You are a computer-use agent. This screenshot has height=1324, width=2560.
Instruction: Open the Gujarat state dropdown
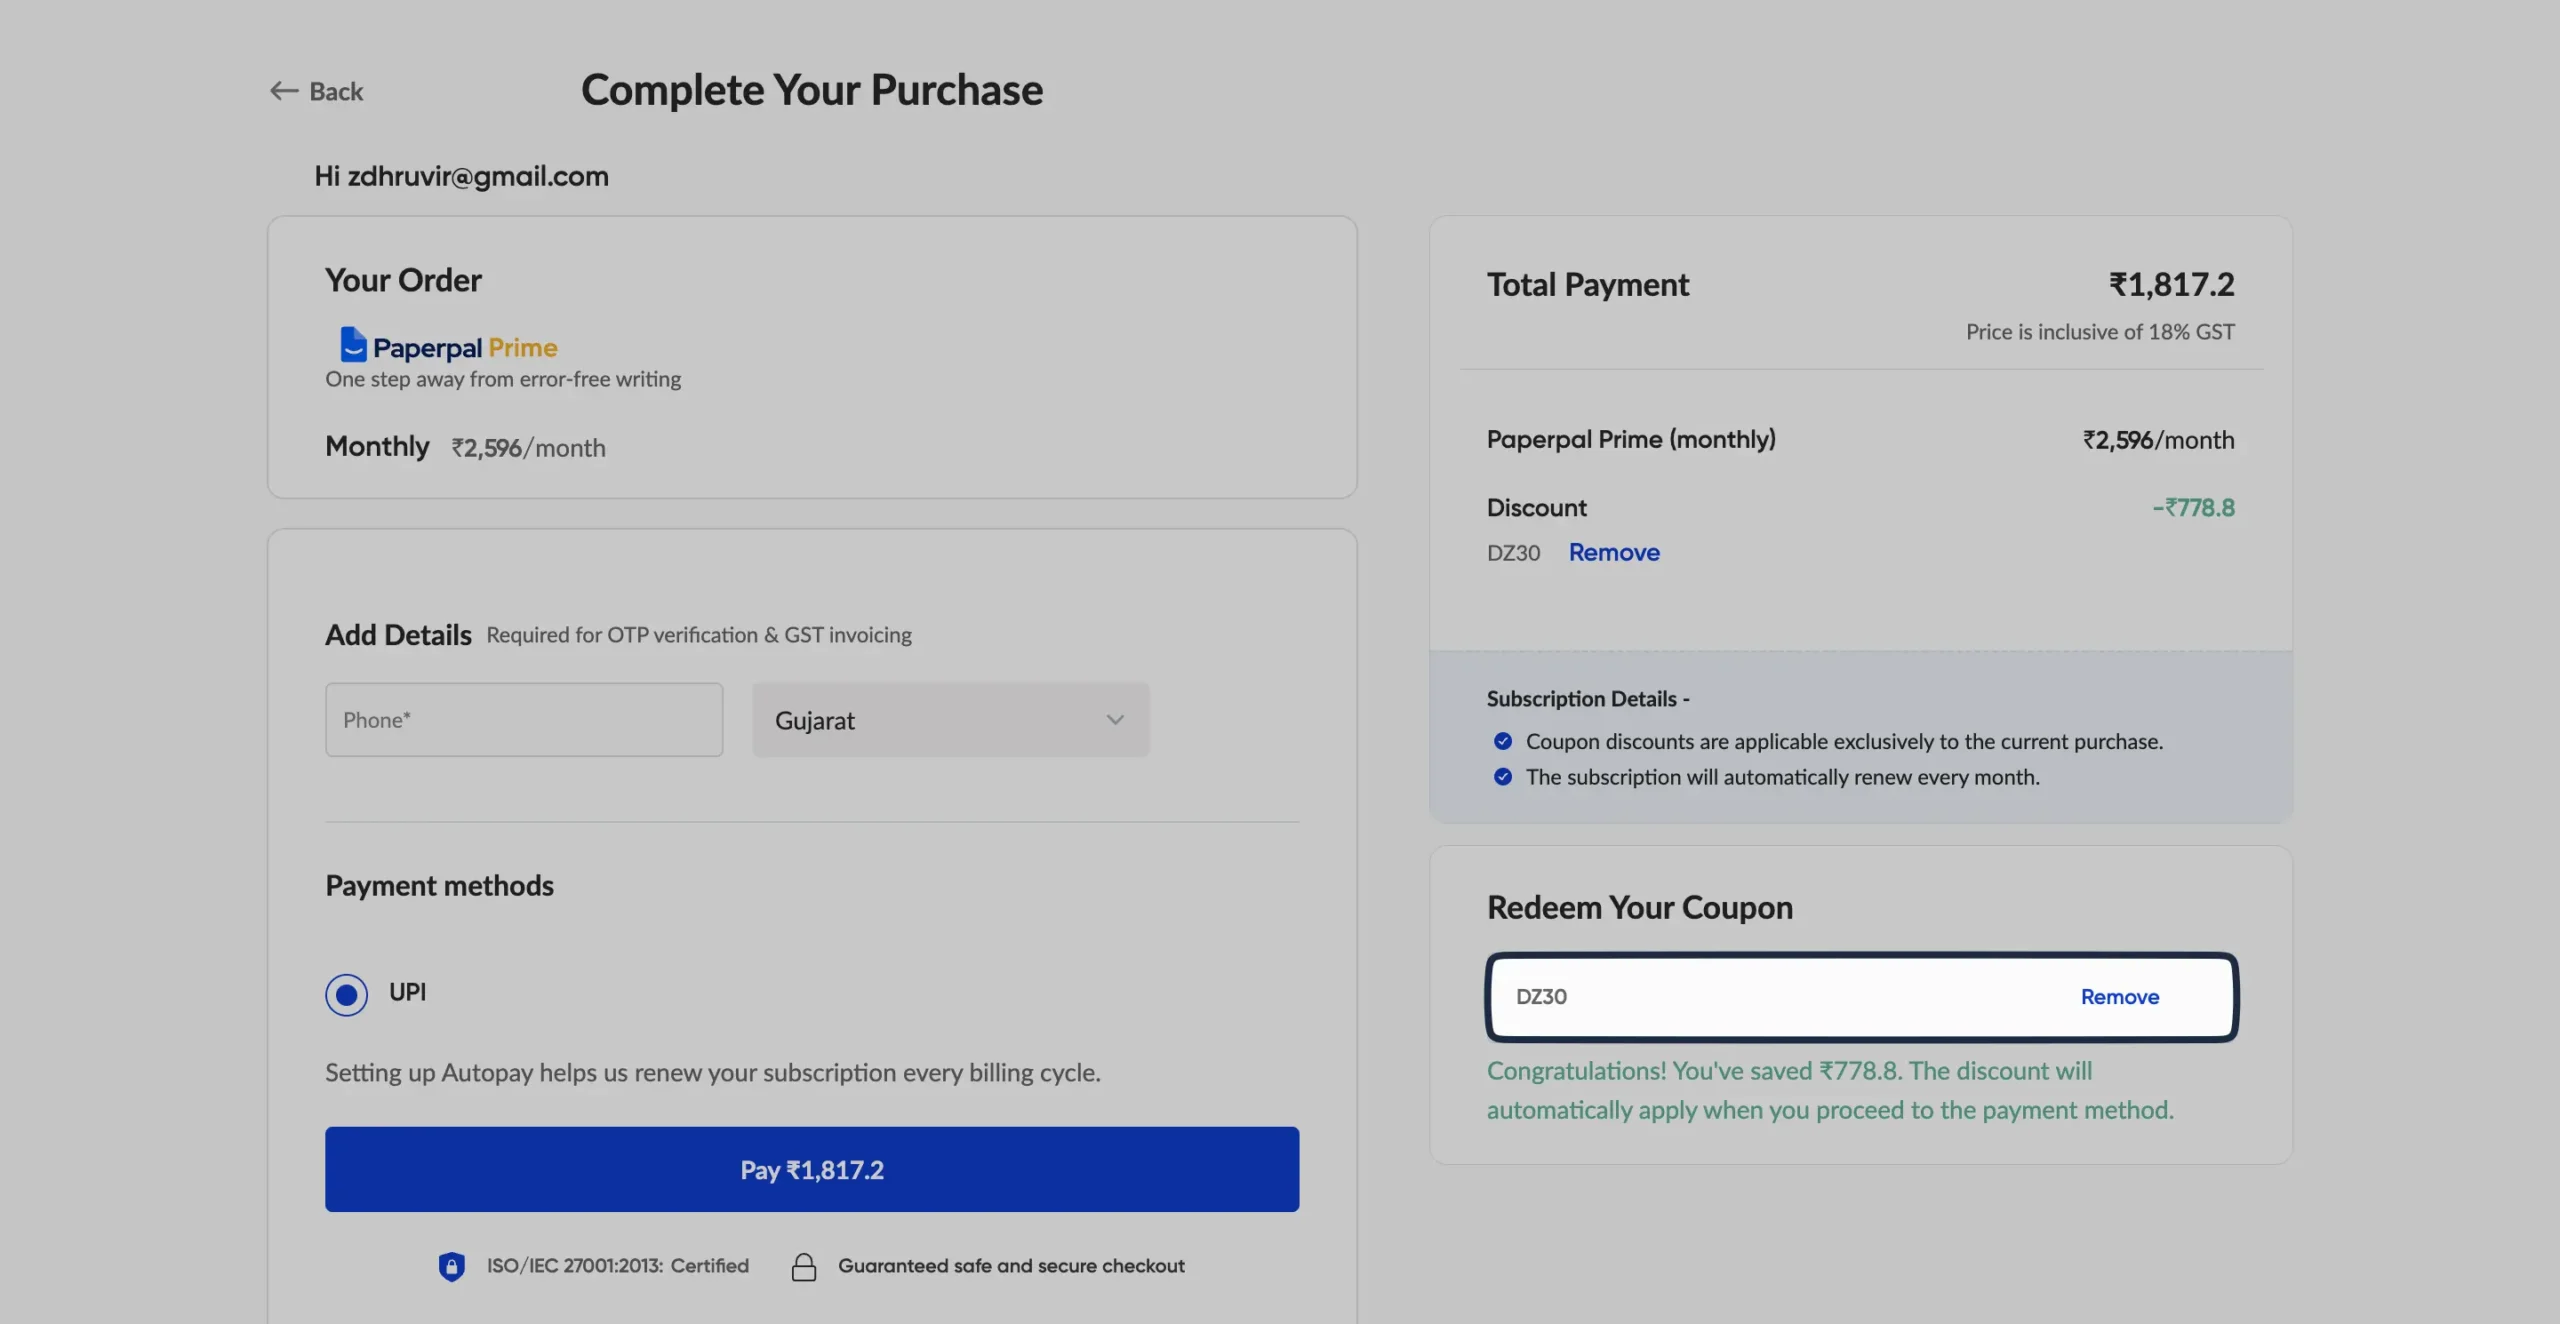point(951,720)
